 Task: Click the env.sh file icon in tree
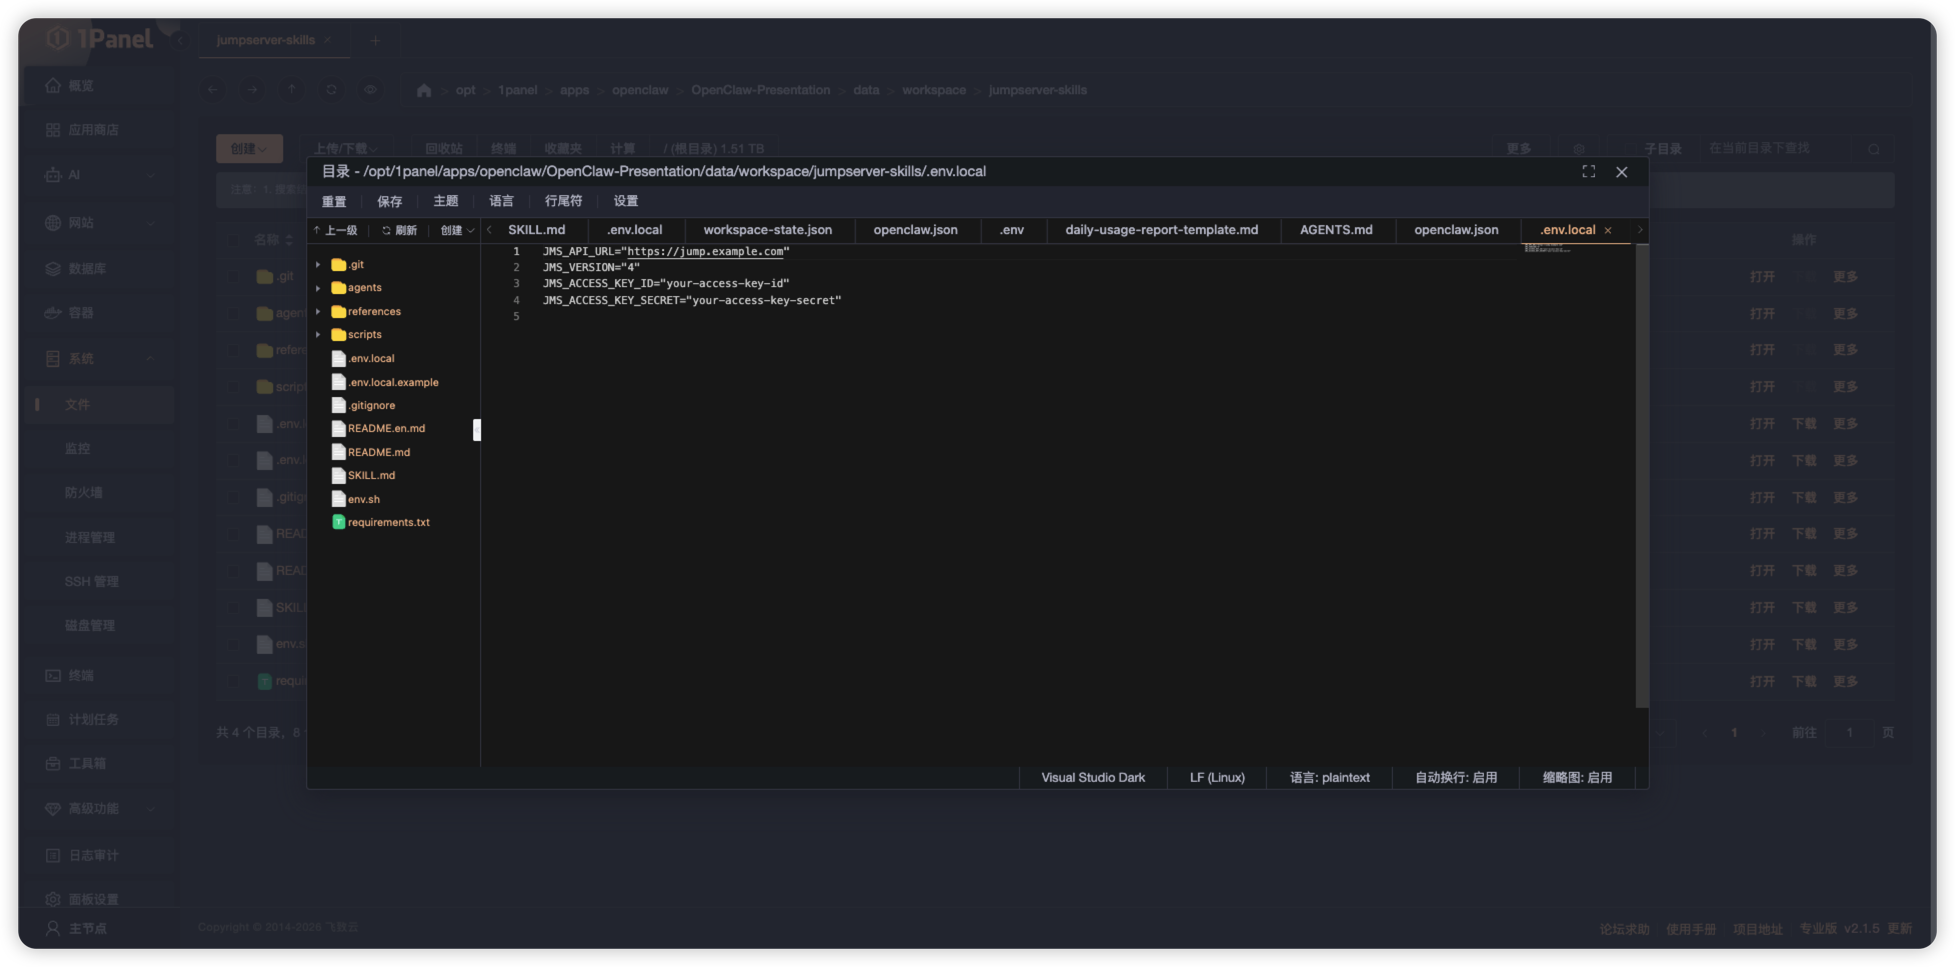pos(338,499)
